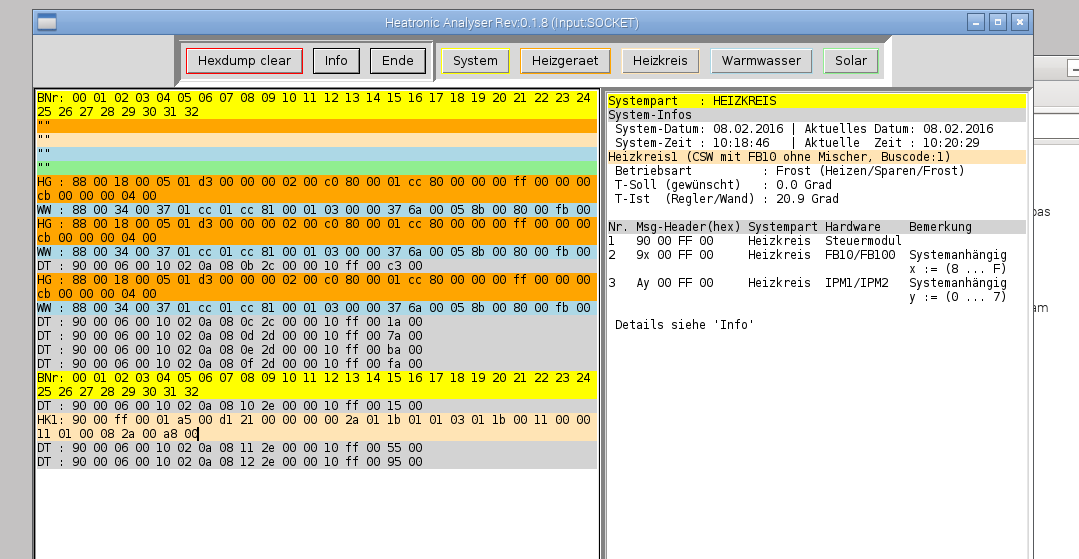1079x559 pixels.
Task: Close the Heatronic Analyser window
Action: click(1020, 22)
